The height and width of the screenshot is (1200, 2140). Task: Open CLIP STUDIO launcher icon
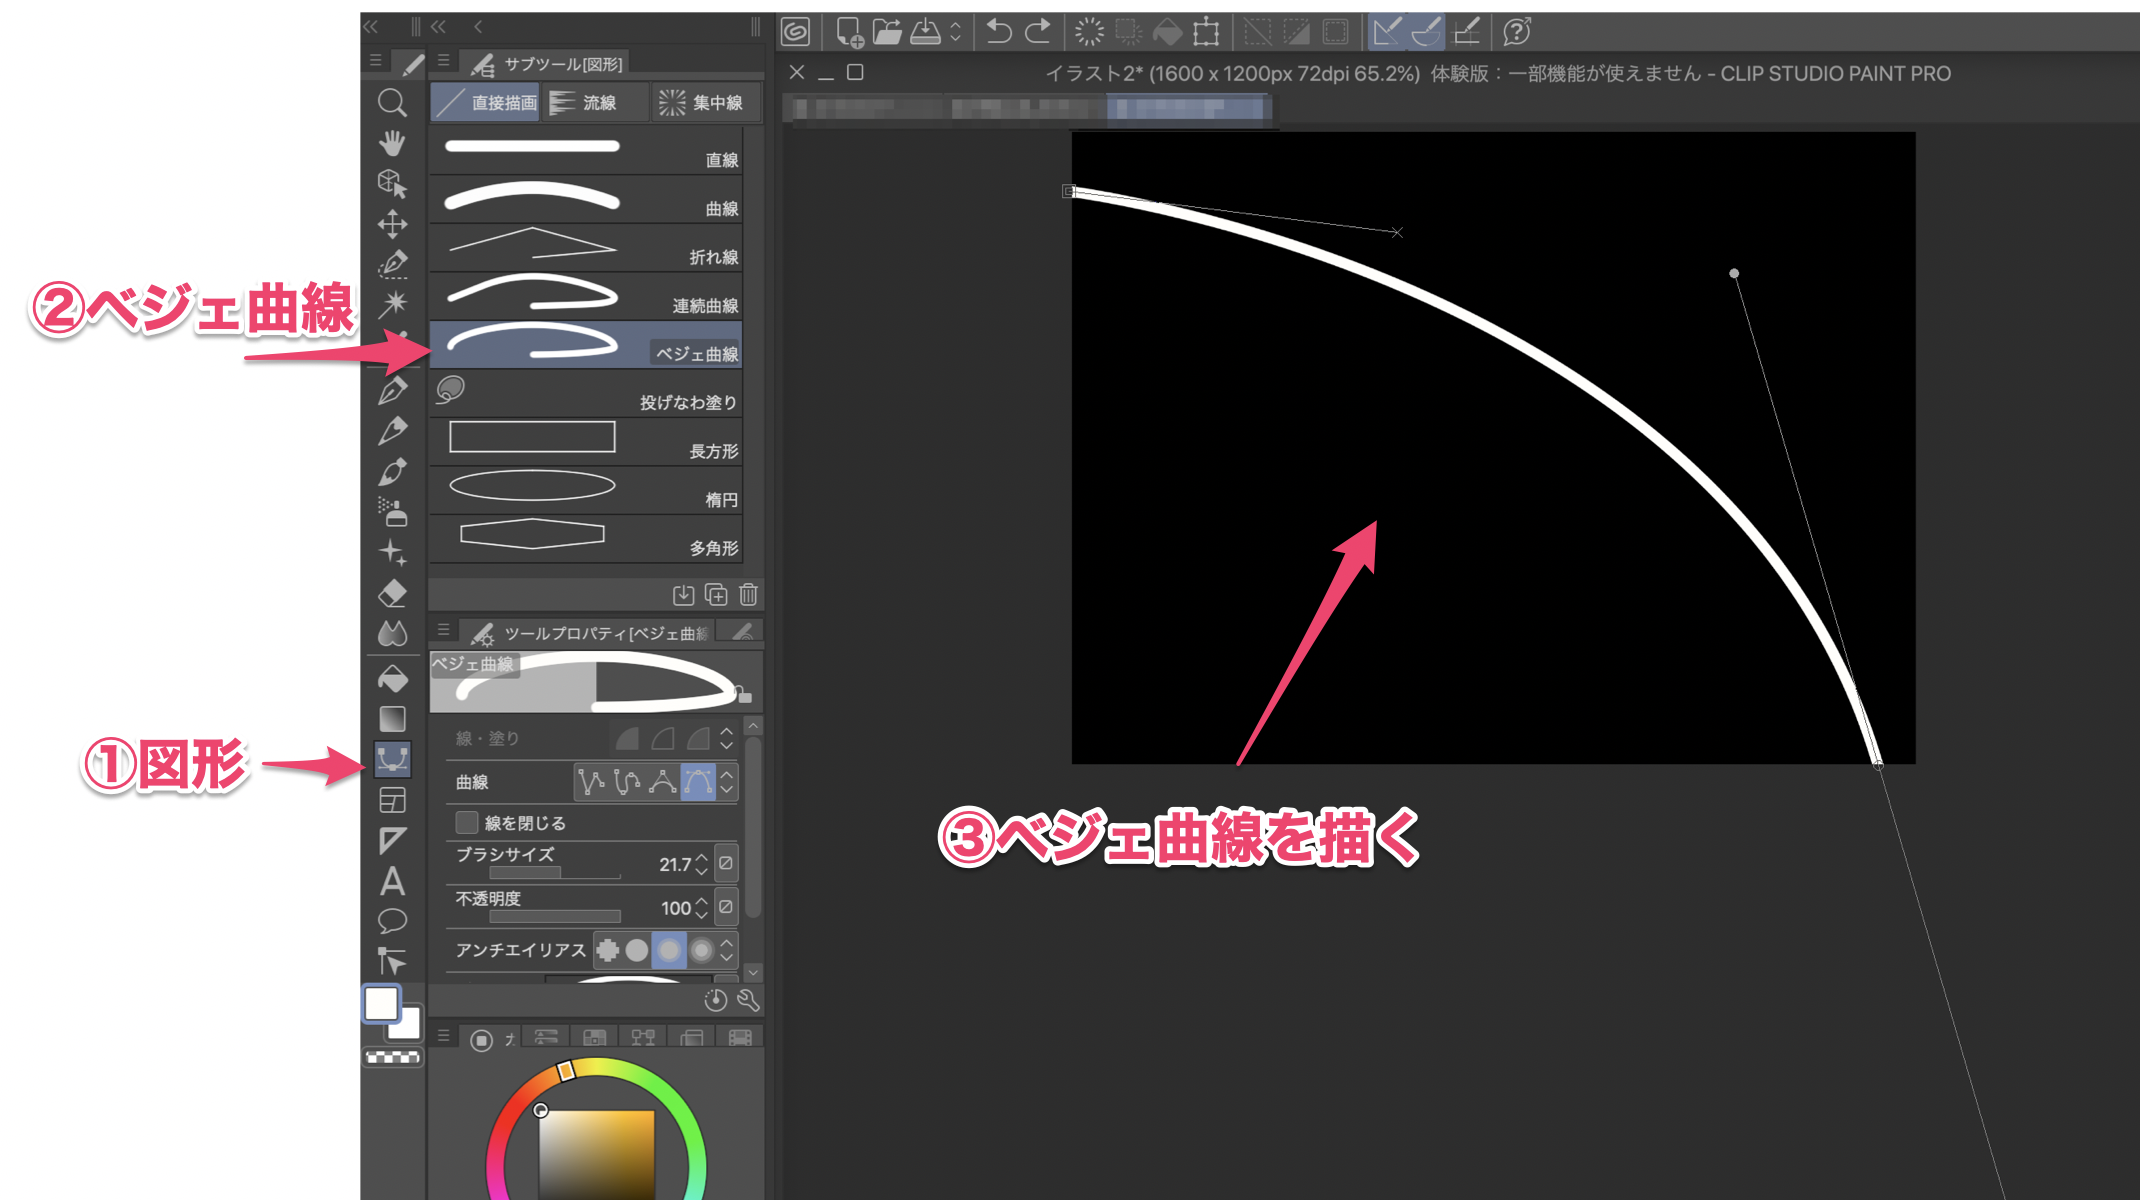point(796,32)
